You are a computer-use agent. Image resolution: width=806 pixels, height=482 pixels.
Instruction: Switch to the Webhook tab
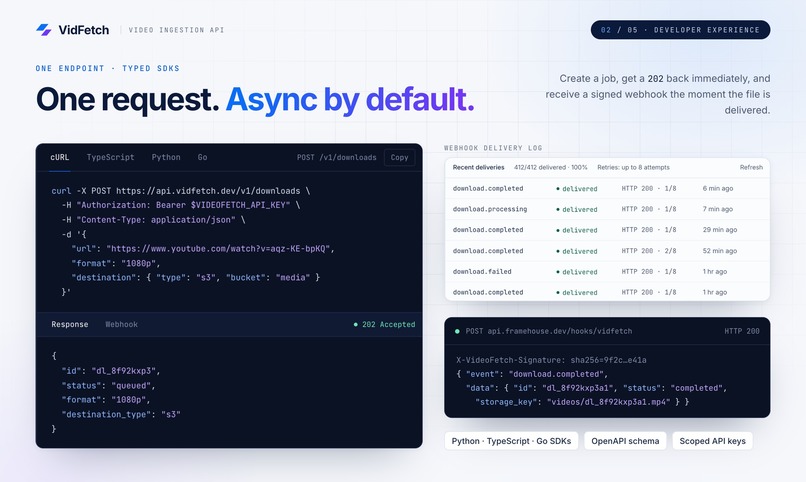coord(121,324)
